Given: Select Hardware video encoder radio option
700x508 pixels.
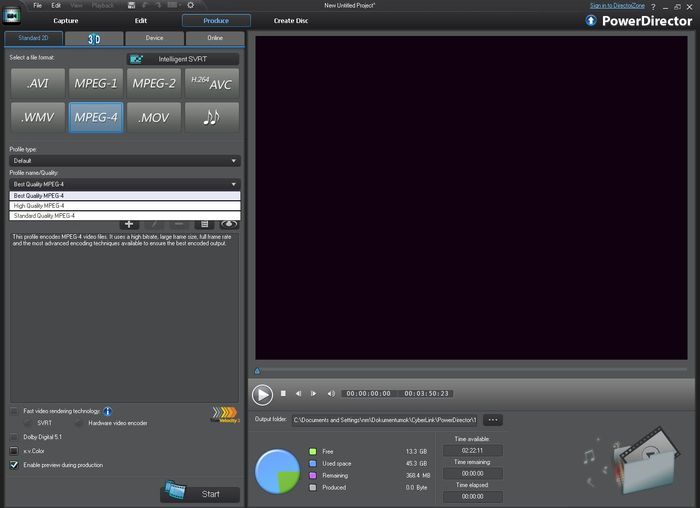Looking at the screenshot, I should click(x=79, y=423).
